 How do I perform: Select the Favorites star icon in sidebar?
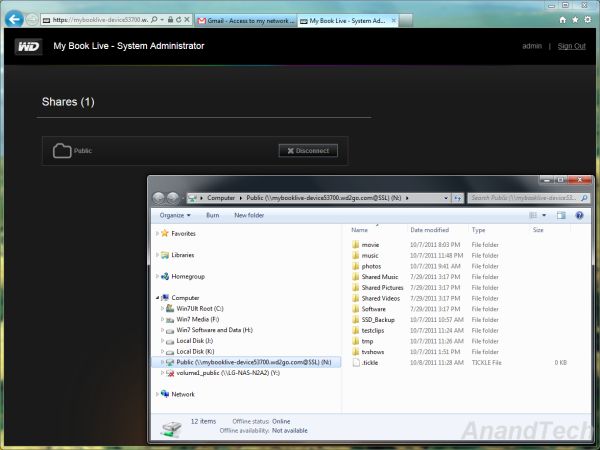click(165, 233)
